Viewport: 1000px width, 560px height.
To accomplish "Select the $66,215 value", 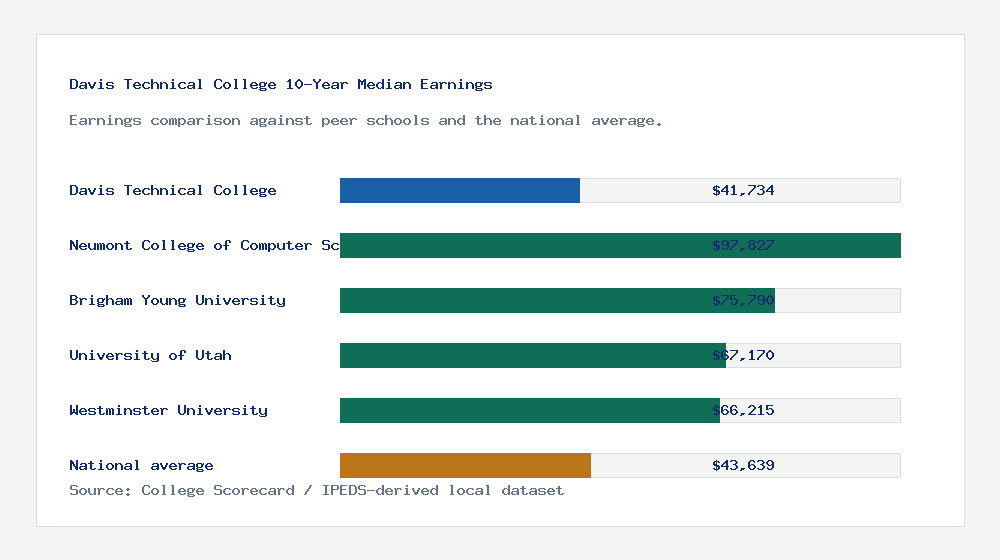I will [x=743, y=410].
